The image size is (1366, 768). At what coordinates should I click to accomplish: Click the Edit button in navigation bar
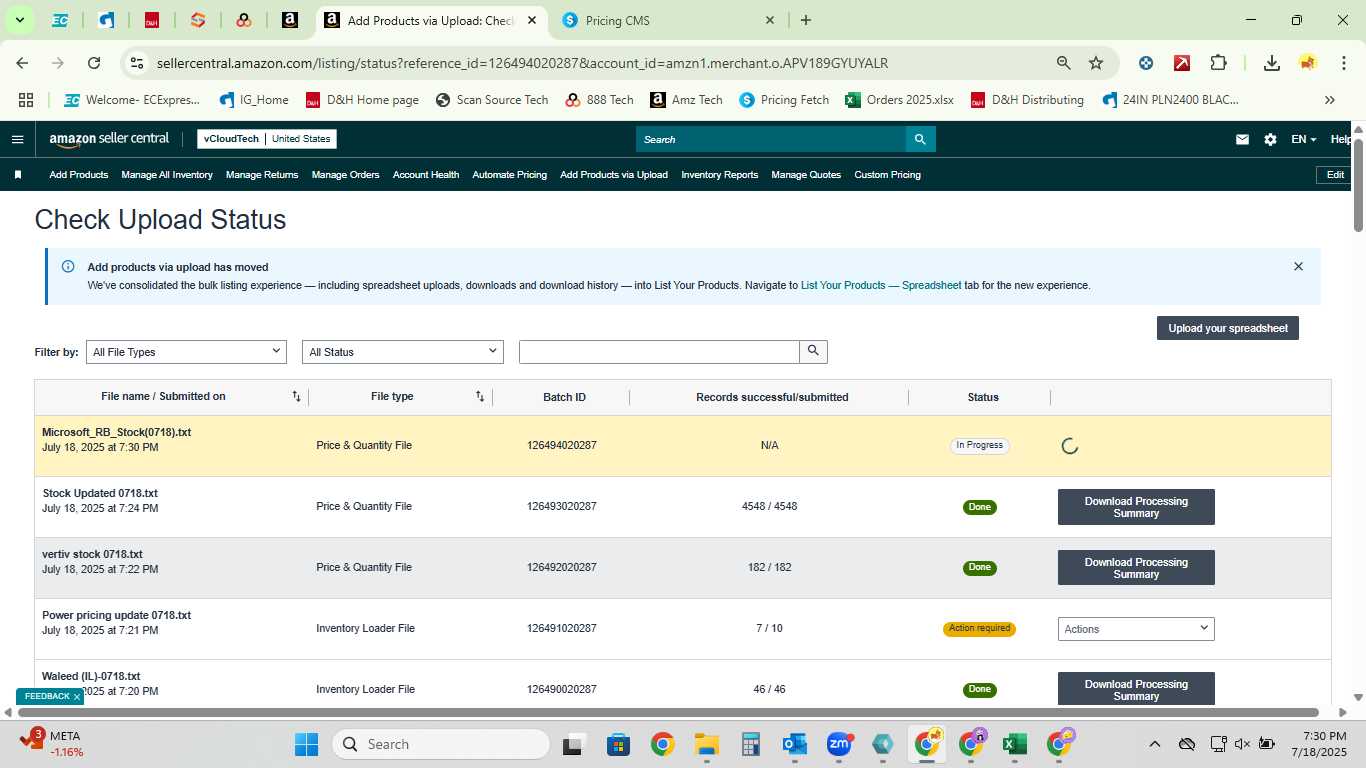click(1335, 175)
